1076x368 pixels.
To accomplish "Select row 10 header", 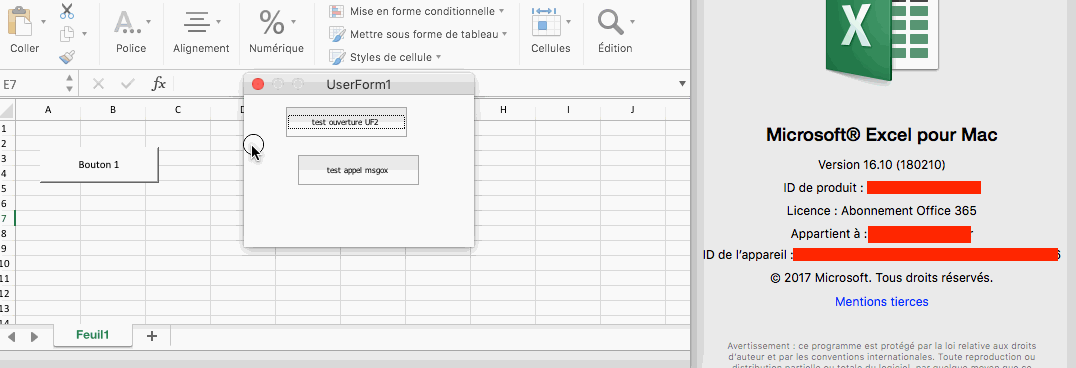I will (x=7, y=264).
